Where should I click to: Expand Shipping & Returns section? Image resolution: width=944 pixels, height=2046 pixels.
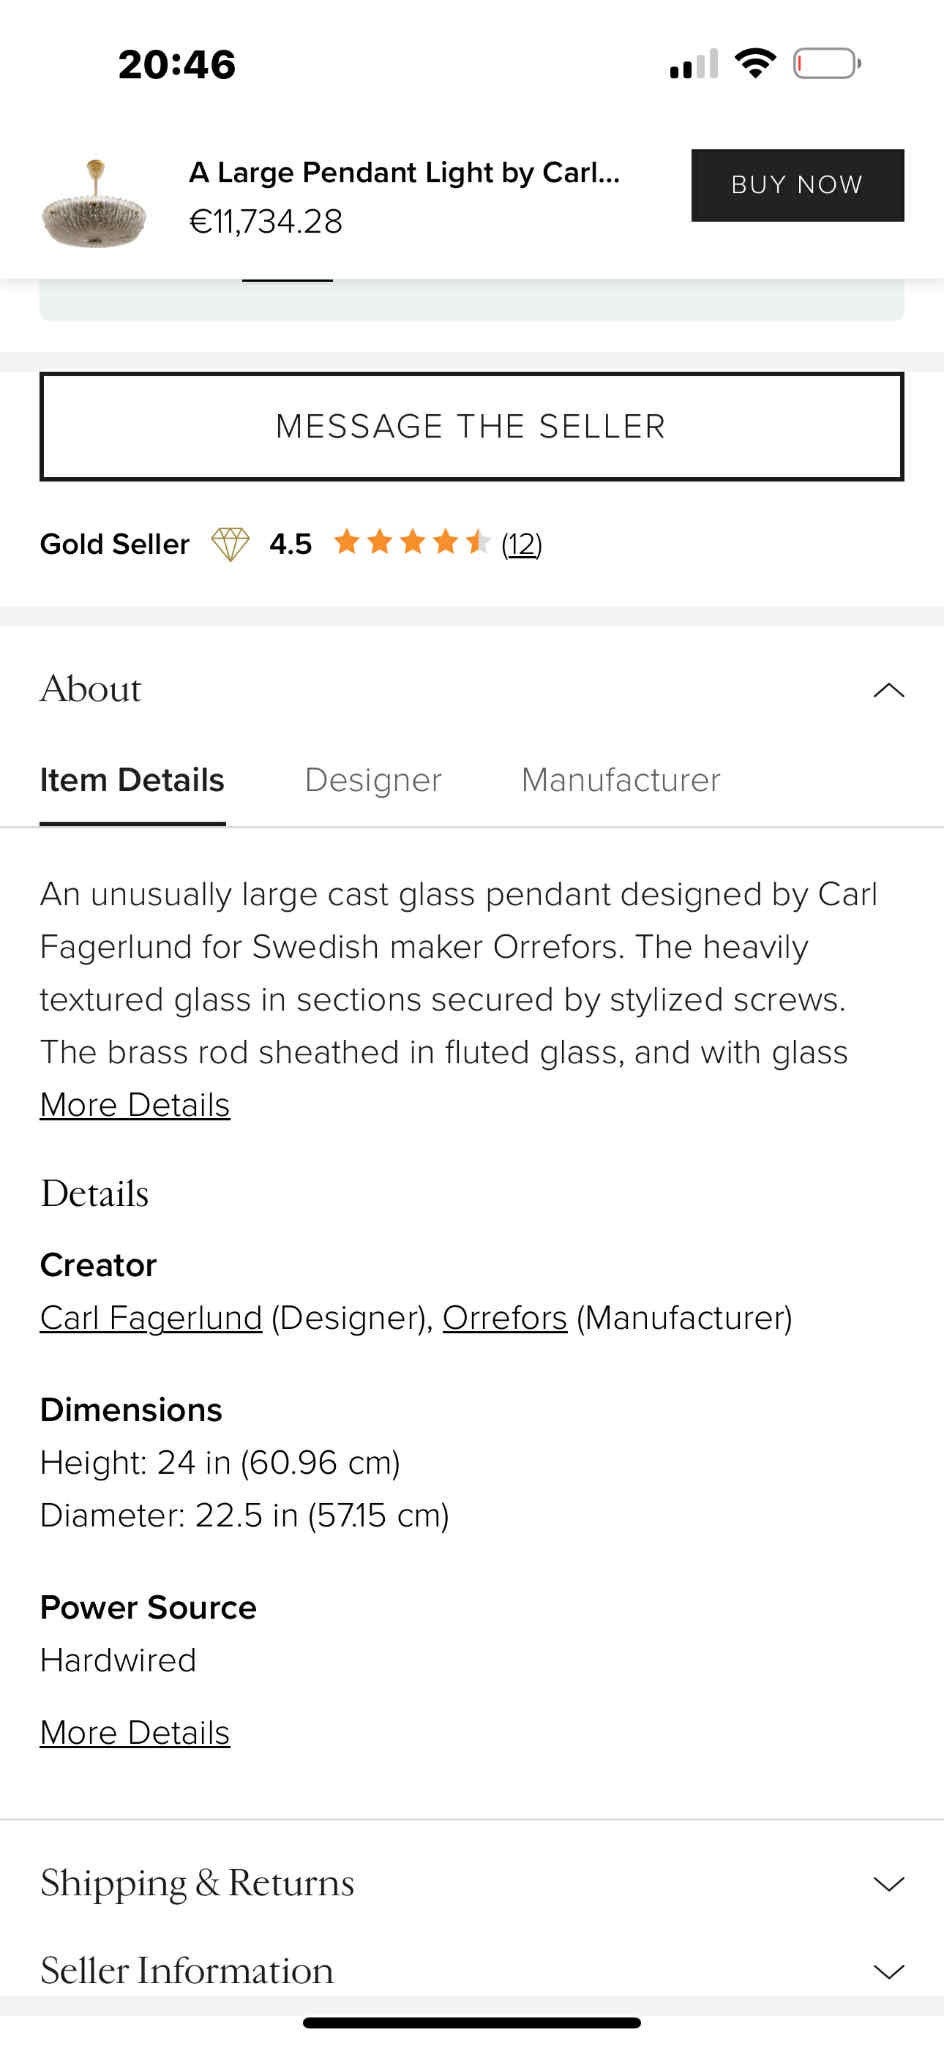pyautogui.click(x=888, y=1884)
